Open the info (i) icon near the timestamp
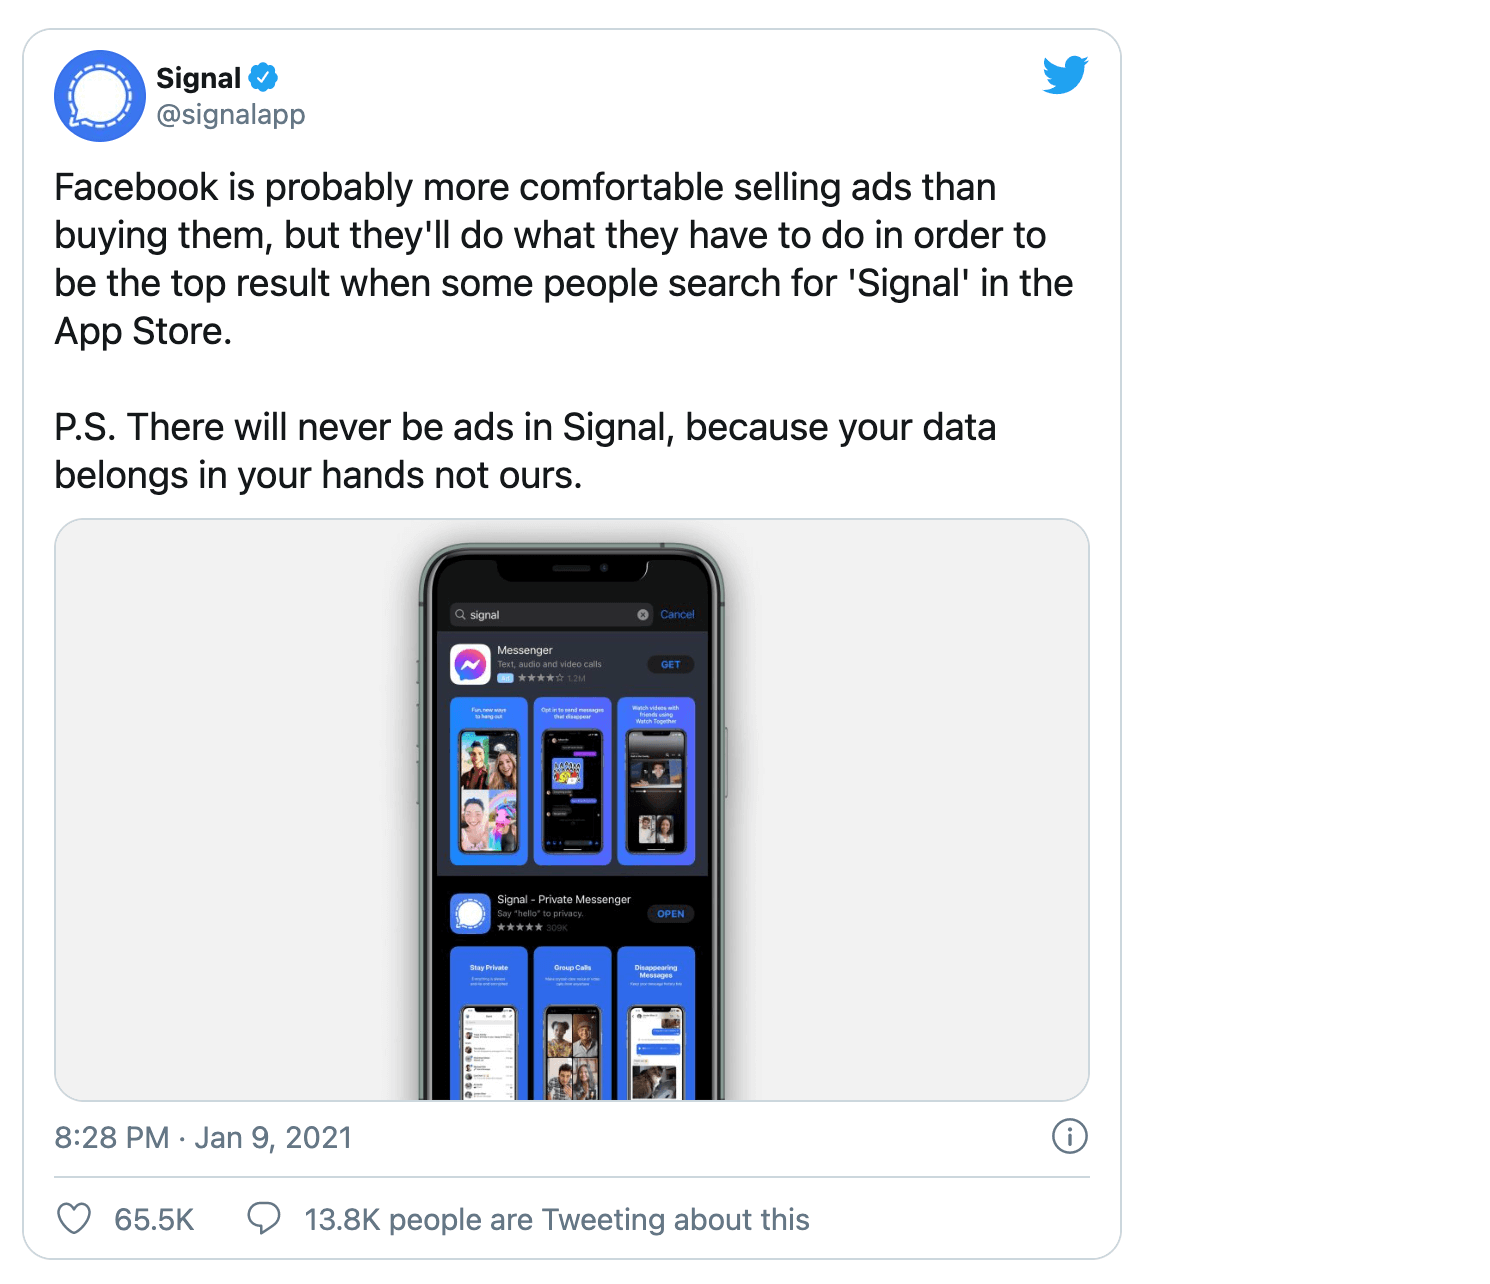The width and height of the screenshot is (1490, 1284). (x=1069, y=1137)
